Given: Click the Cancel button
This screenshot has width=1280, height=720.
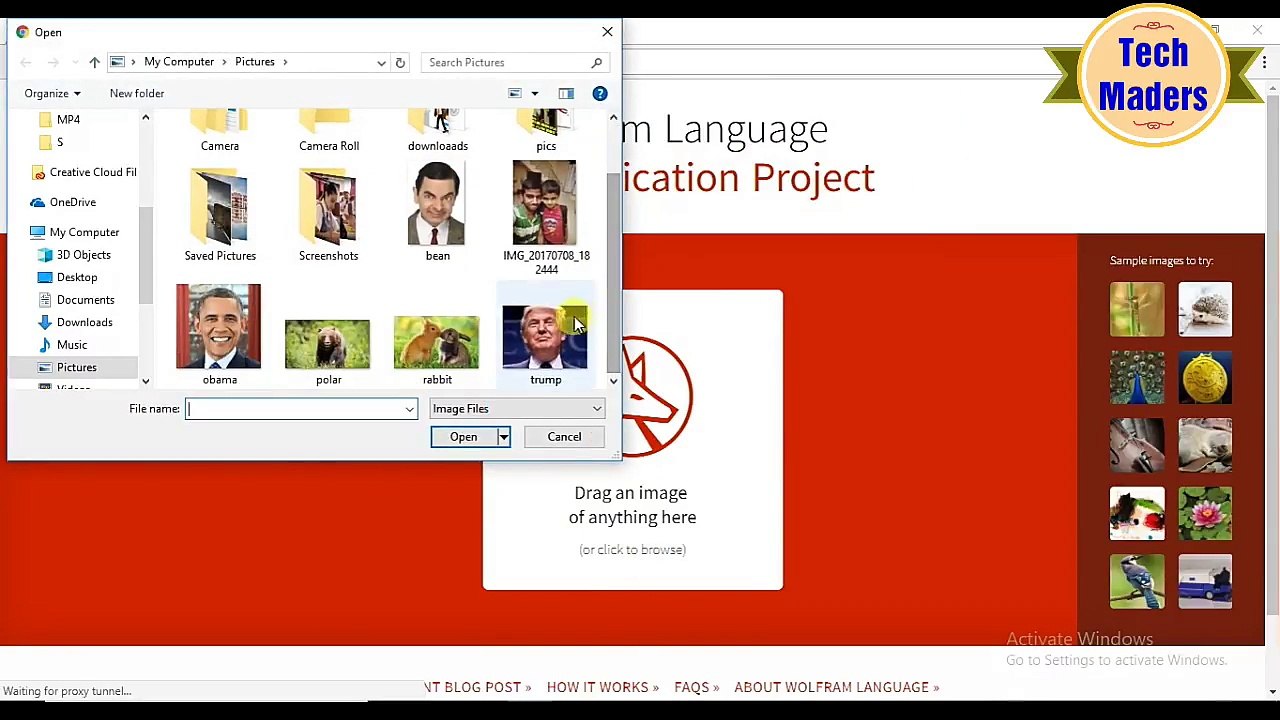Looking at the screenshot, I should tap(564, 437).
